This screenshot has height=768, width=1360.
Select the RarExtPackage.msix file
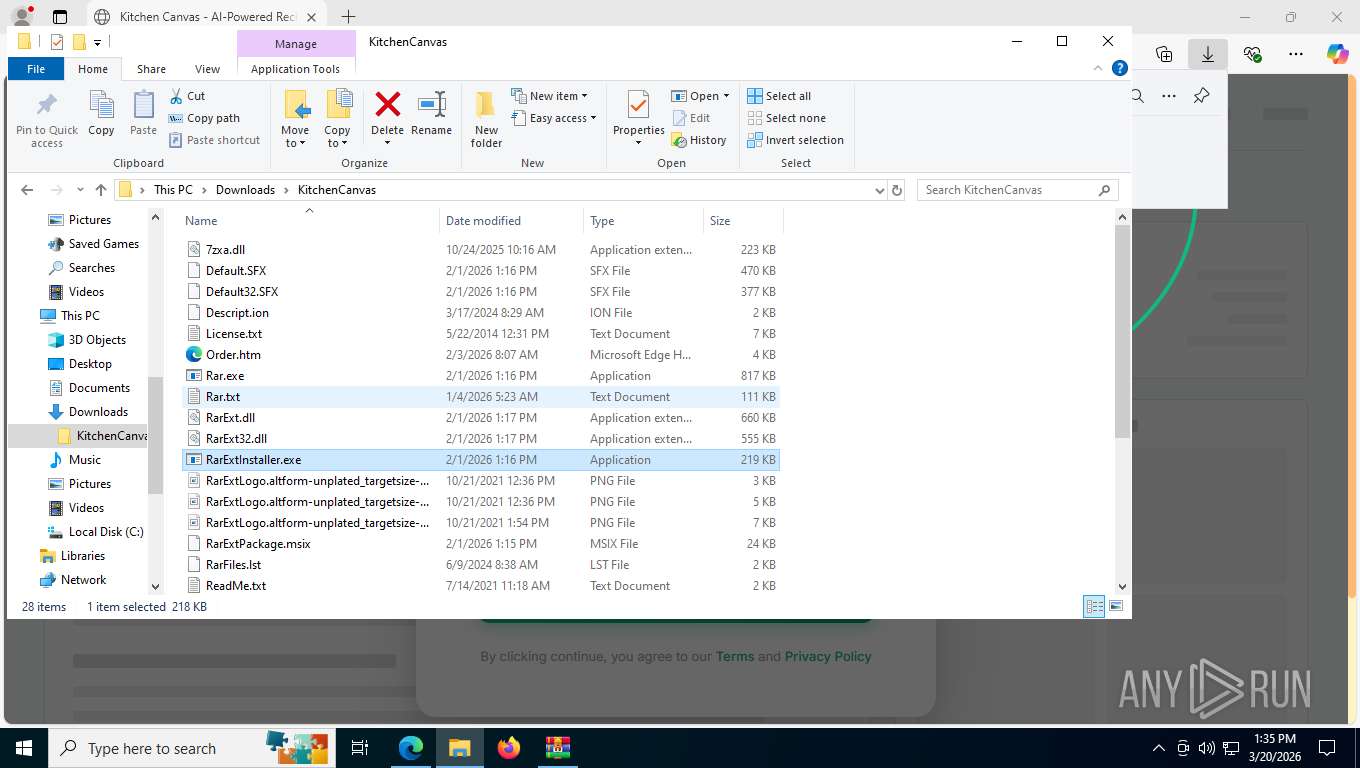[x=481, y=544]
